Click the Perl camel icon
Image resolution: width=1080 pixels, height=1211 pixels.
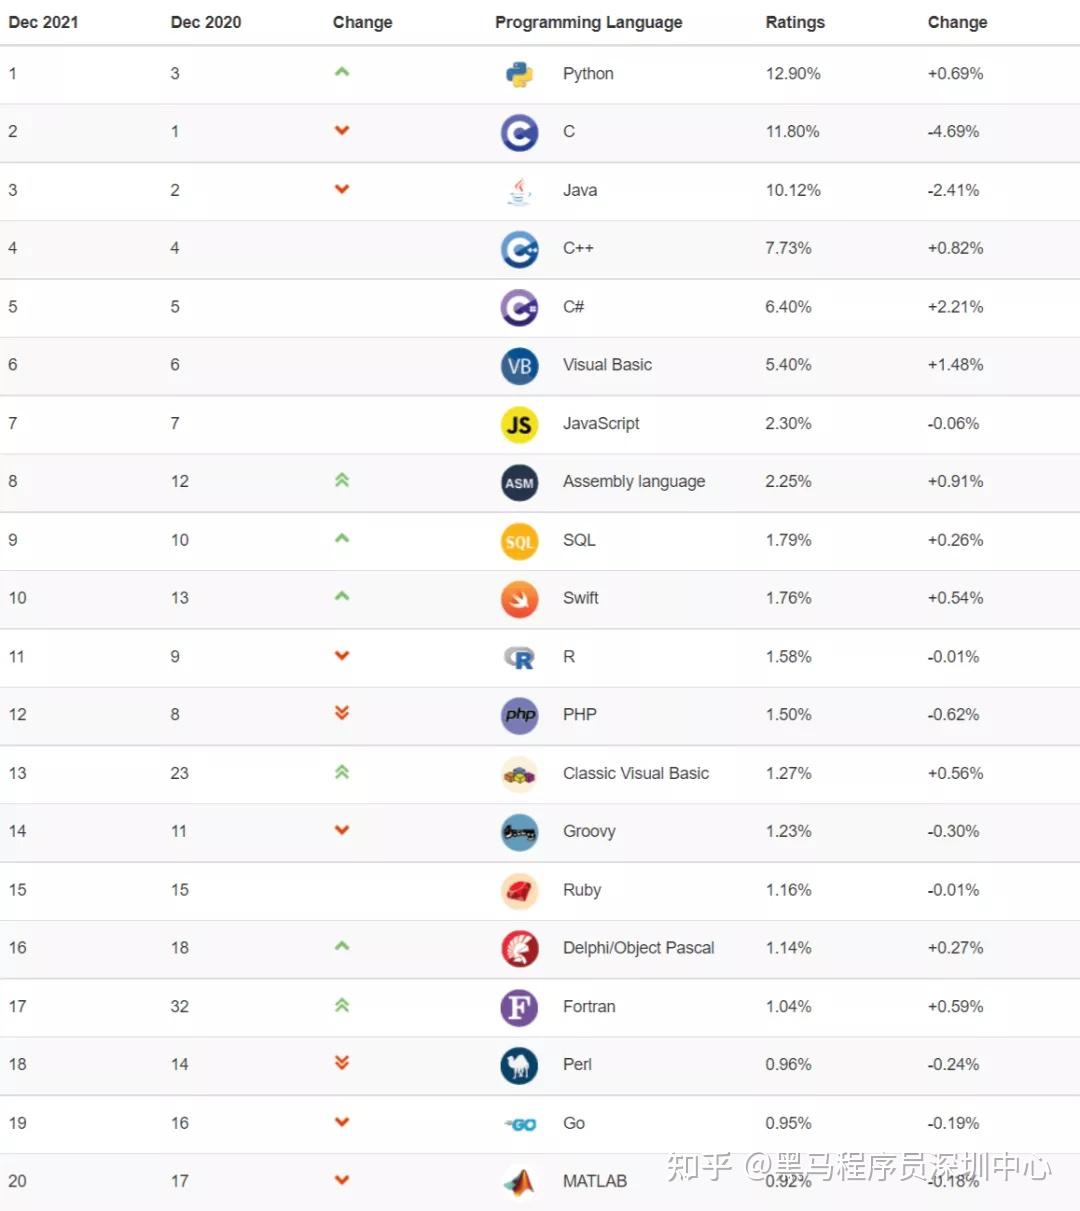click(519, 1066)
